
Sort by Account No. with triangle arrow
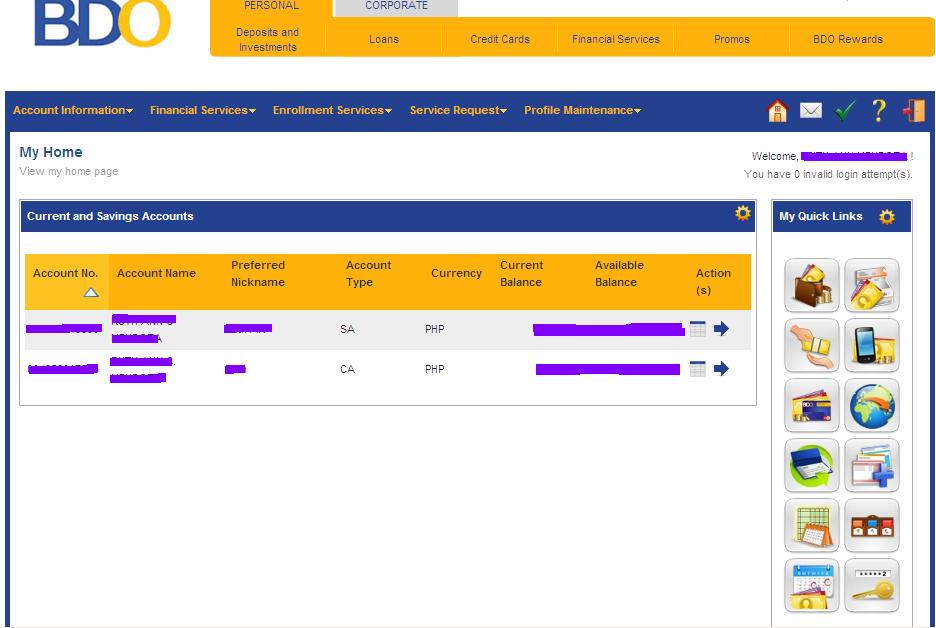[x=91, y=293]
